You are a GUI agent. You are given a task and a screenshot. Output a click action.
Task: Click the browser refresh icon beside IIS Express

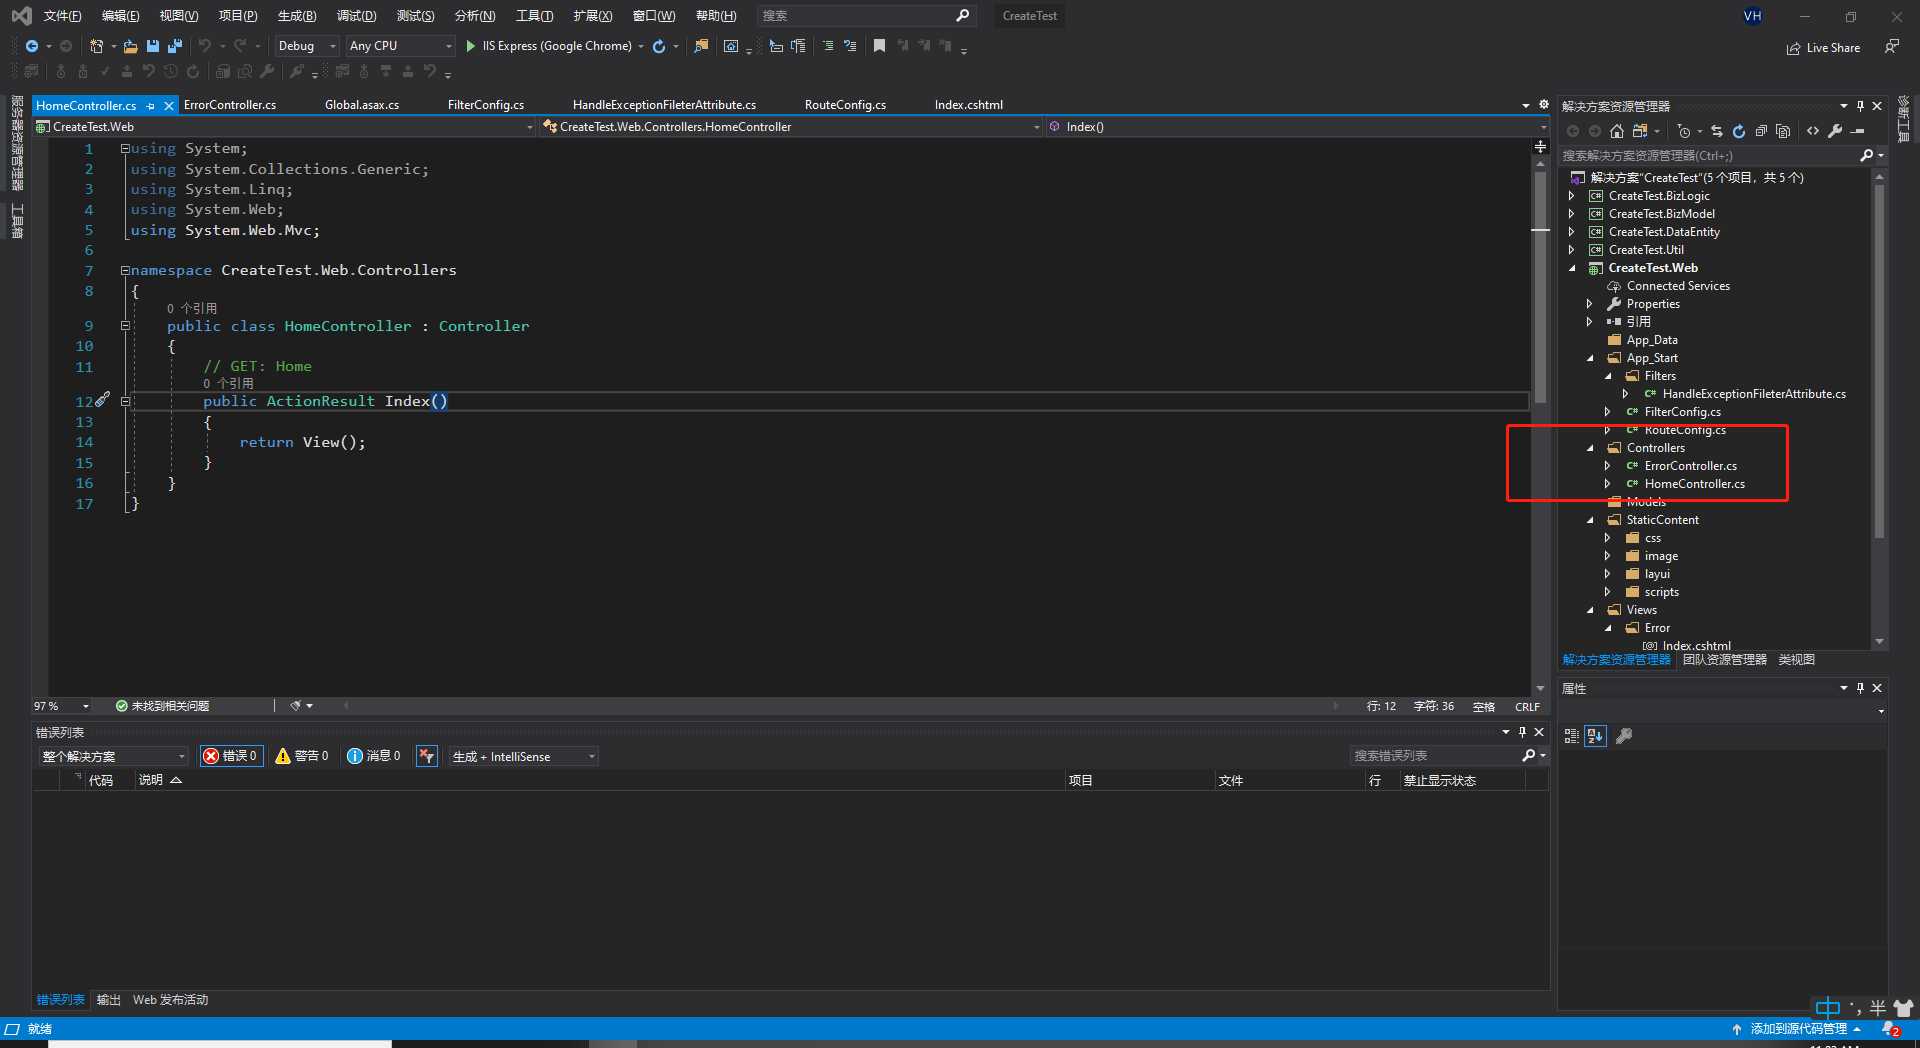pyautogui.click(x=659, y=46)
